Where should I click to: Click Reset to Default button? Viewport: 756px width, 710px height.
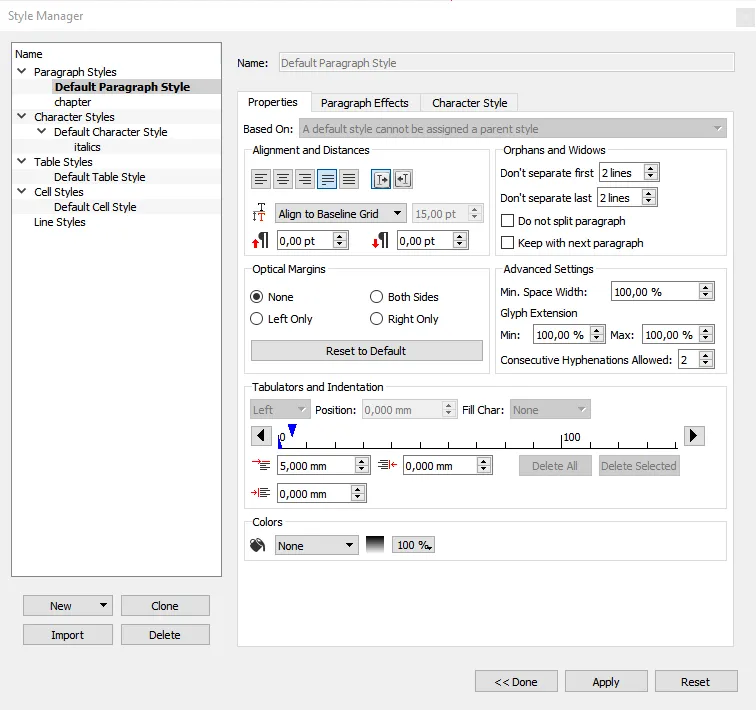pyautogui.click(x=366, y=351)
